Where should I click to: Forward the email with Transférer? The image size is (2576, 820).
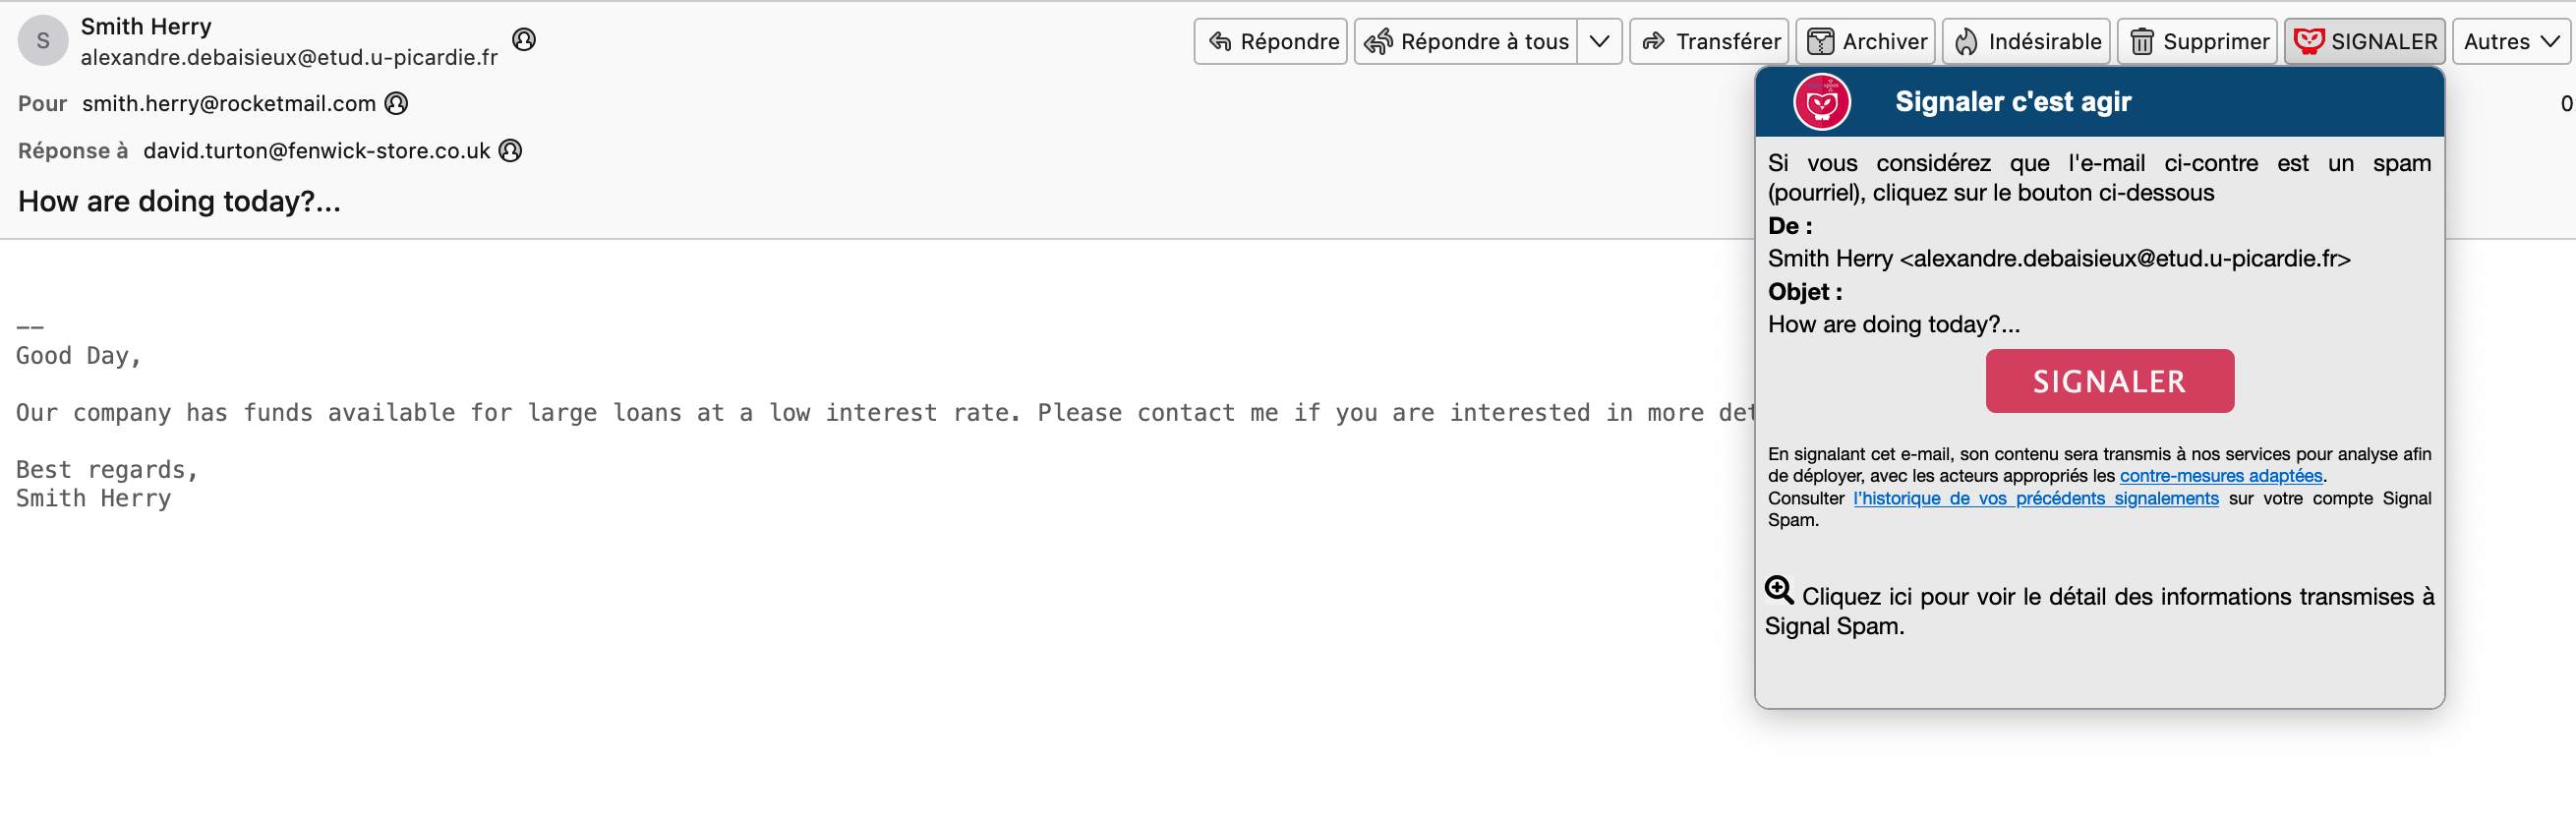(x=1709, y=41)
